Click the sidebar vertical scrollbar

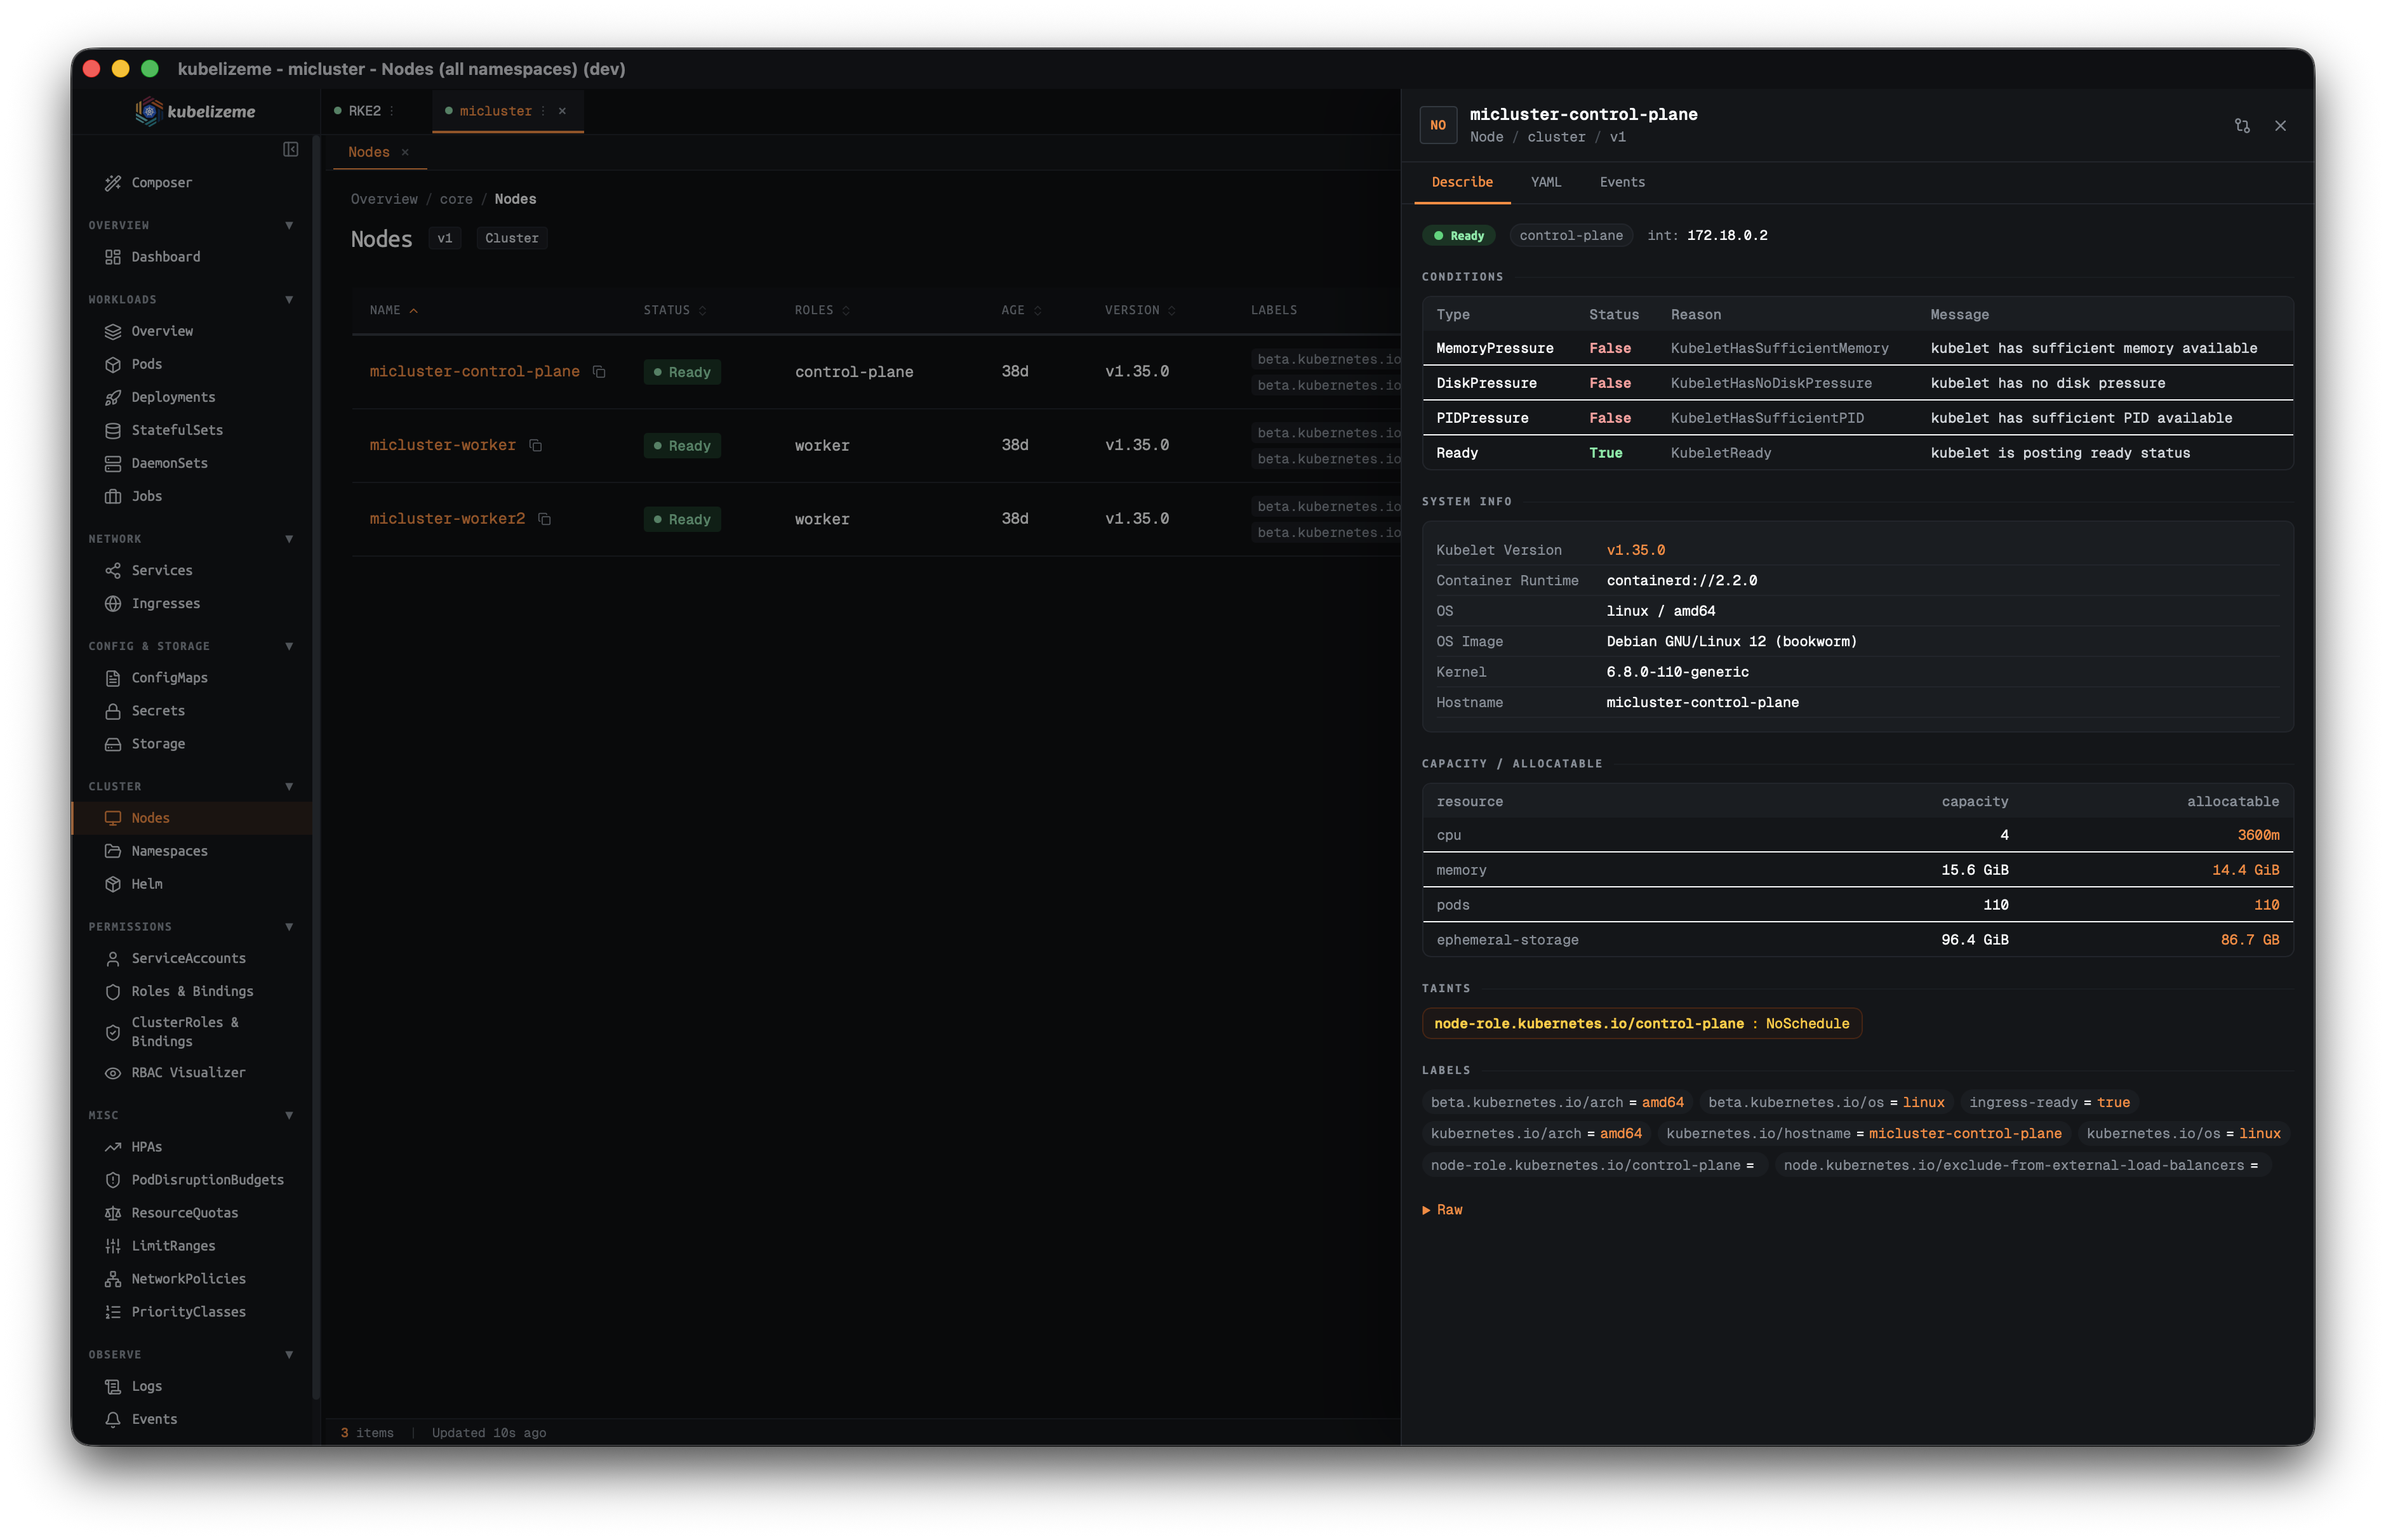[316, 768]
